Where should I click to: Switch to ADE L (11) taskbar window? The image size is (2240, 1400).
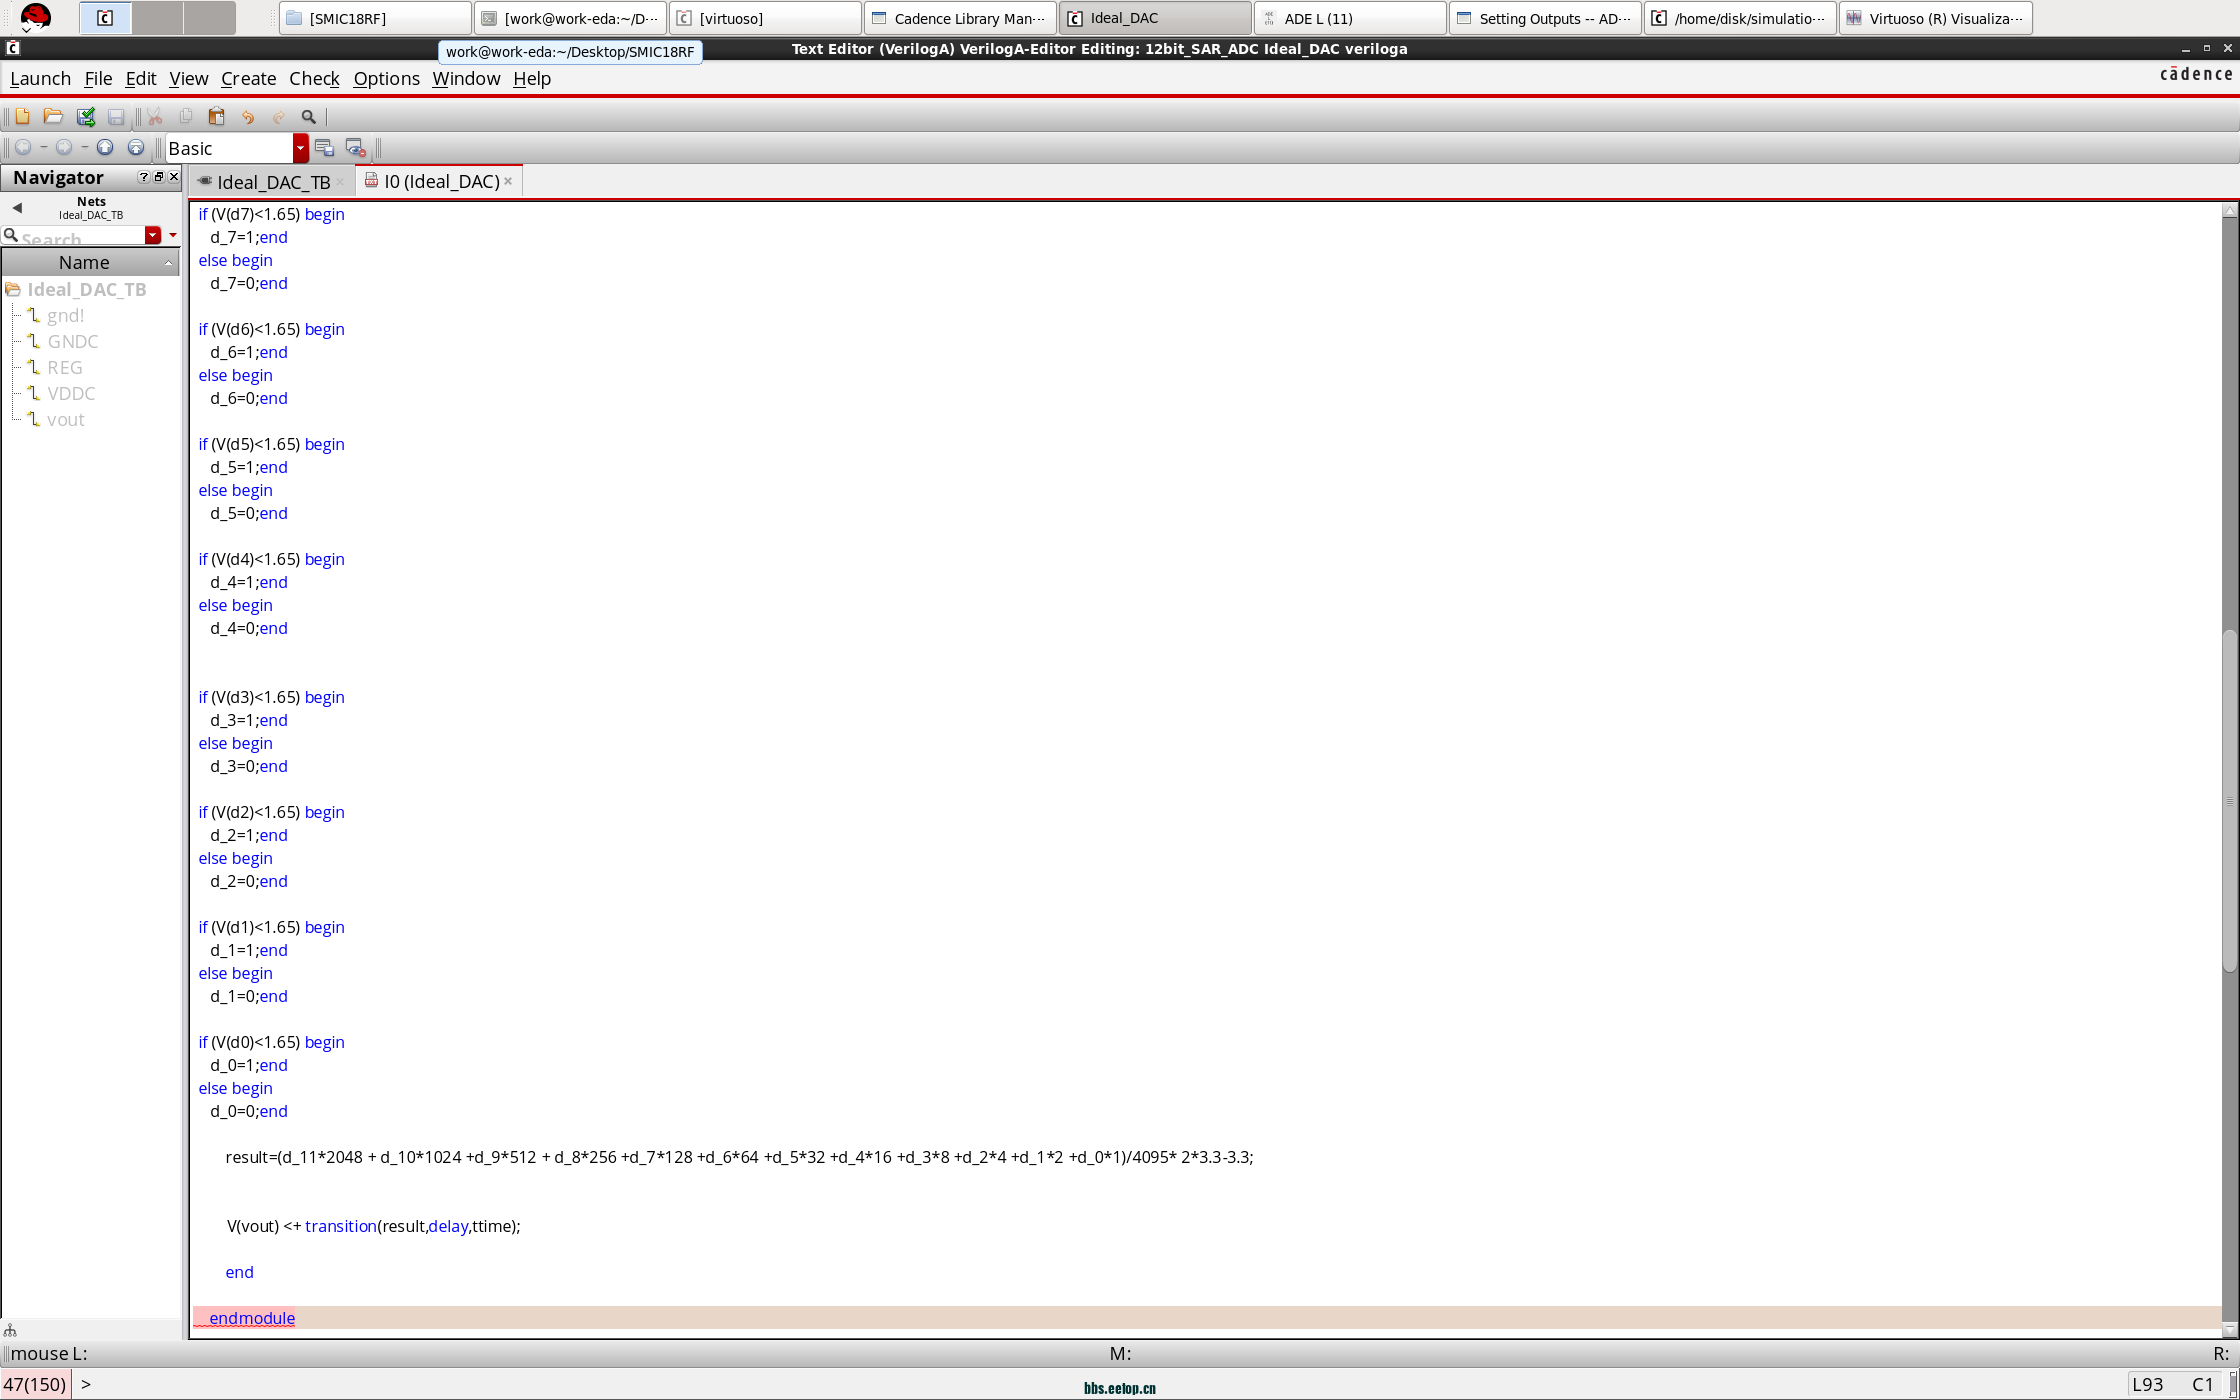click(x=1351, y=18)
